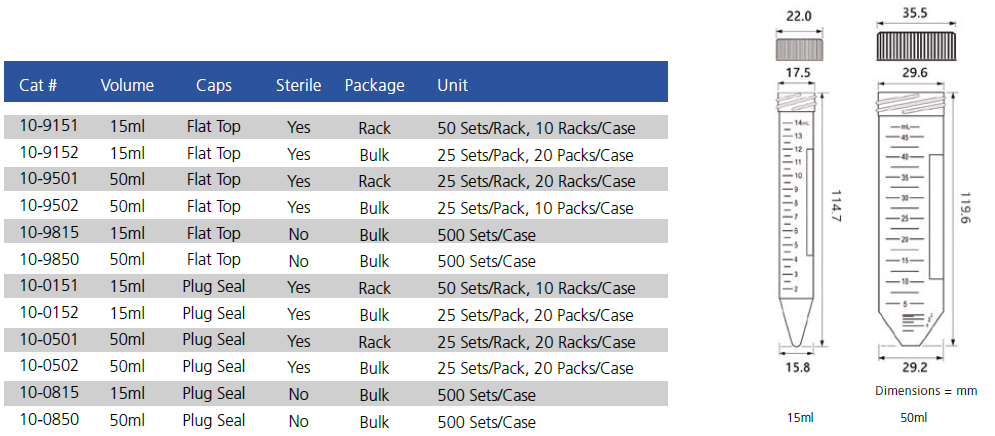The width and height of the screenshot is (995, 436).
Task: Click the "Cat #" column header
Action: tap(37, 85)
